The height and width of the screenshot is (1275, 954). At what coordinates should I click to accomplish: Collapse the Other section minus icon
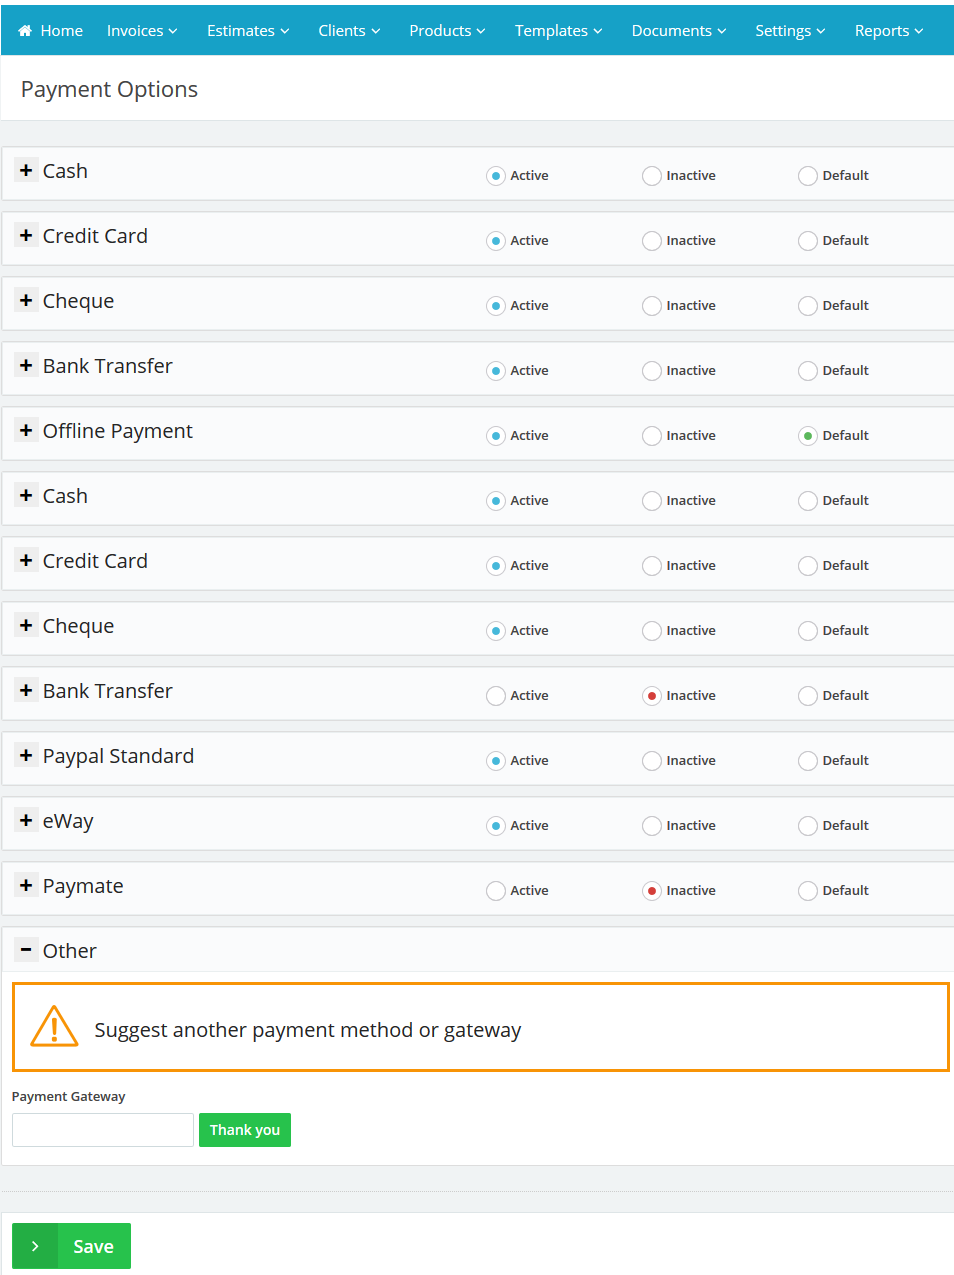[x=26, y=950]
